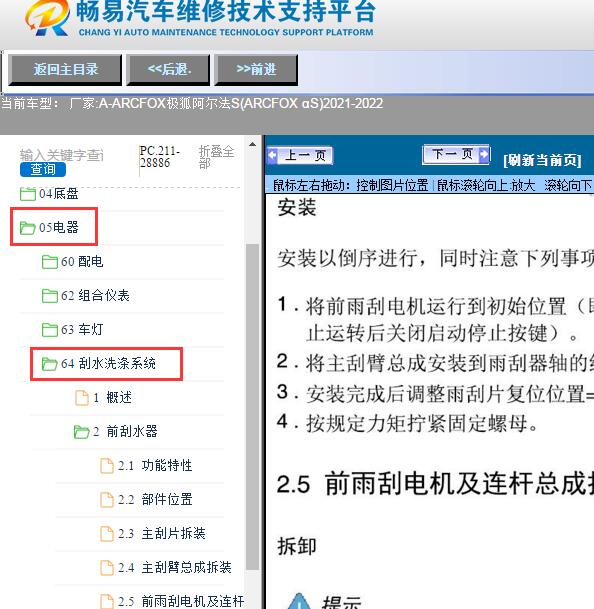Screen dimensions: 594x609
Task: Click the page icon beside 2.2 部件位置
Action: point(107,499)
